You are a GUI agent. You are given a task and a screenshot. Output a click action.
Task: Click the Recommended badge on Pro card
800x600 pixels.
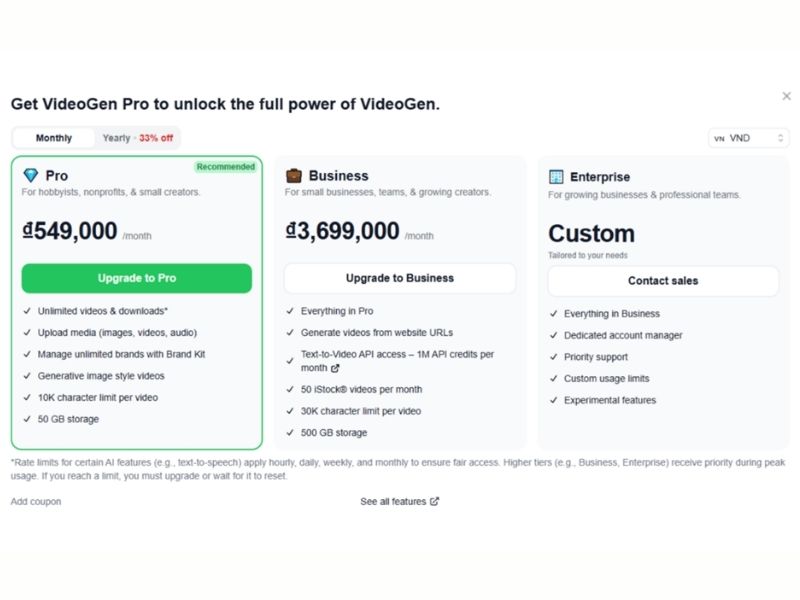click(x=226, y=167)
